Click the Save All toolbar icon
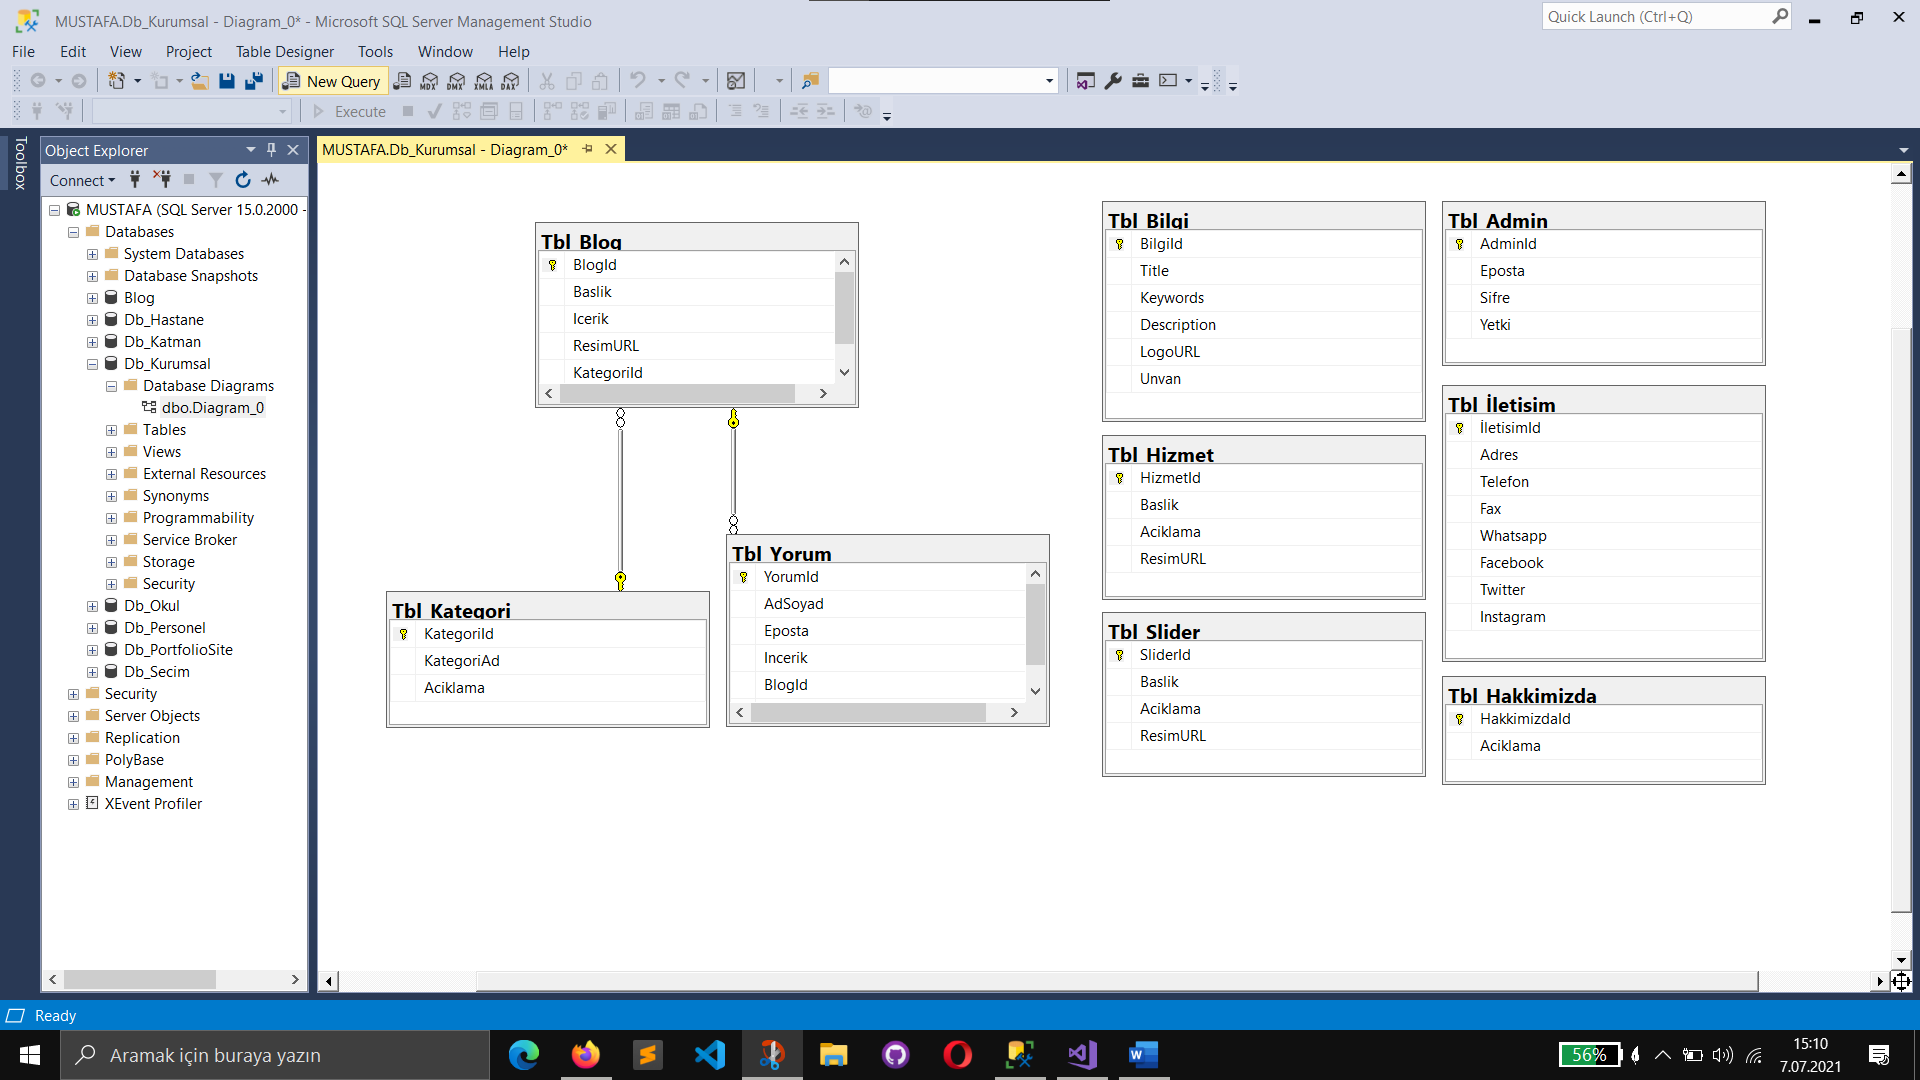 (254, 81)
